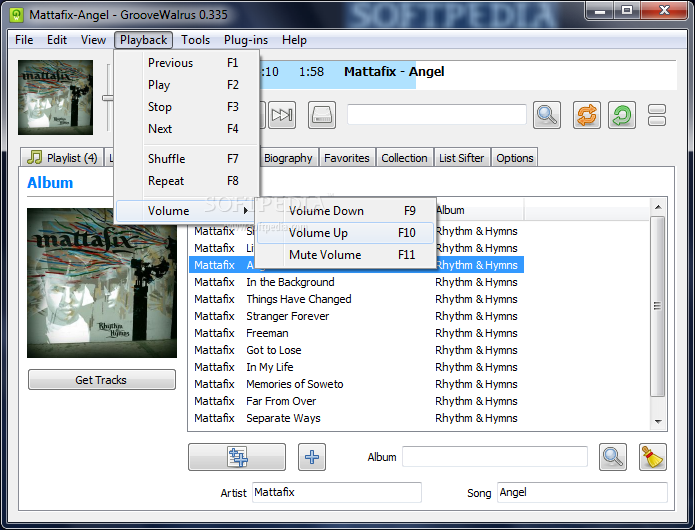The image size is (695, 530).
Task: Switch to the Biography tab
Action: [x=288, y=158]
